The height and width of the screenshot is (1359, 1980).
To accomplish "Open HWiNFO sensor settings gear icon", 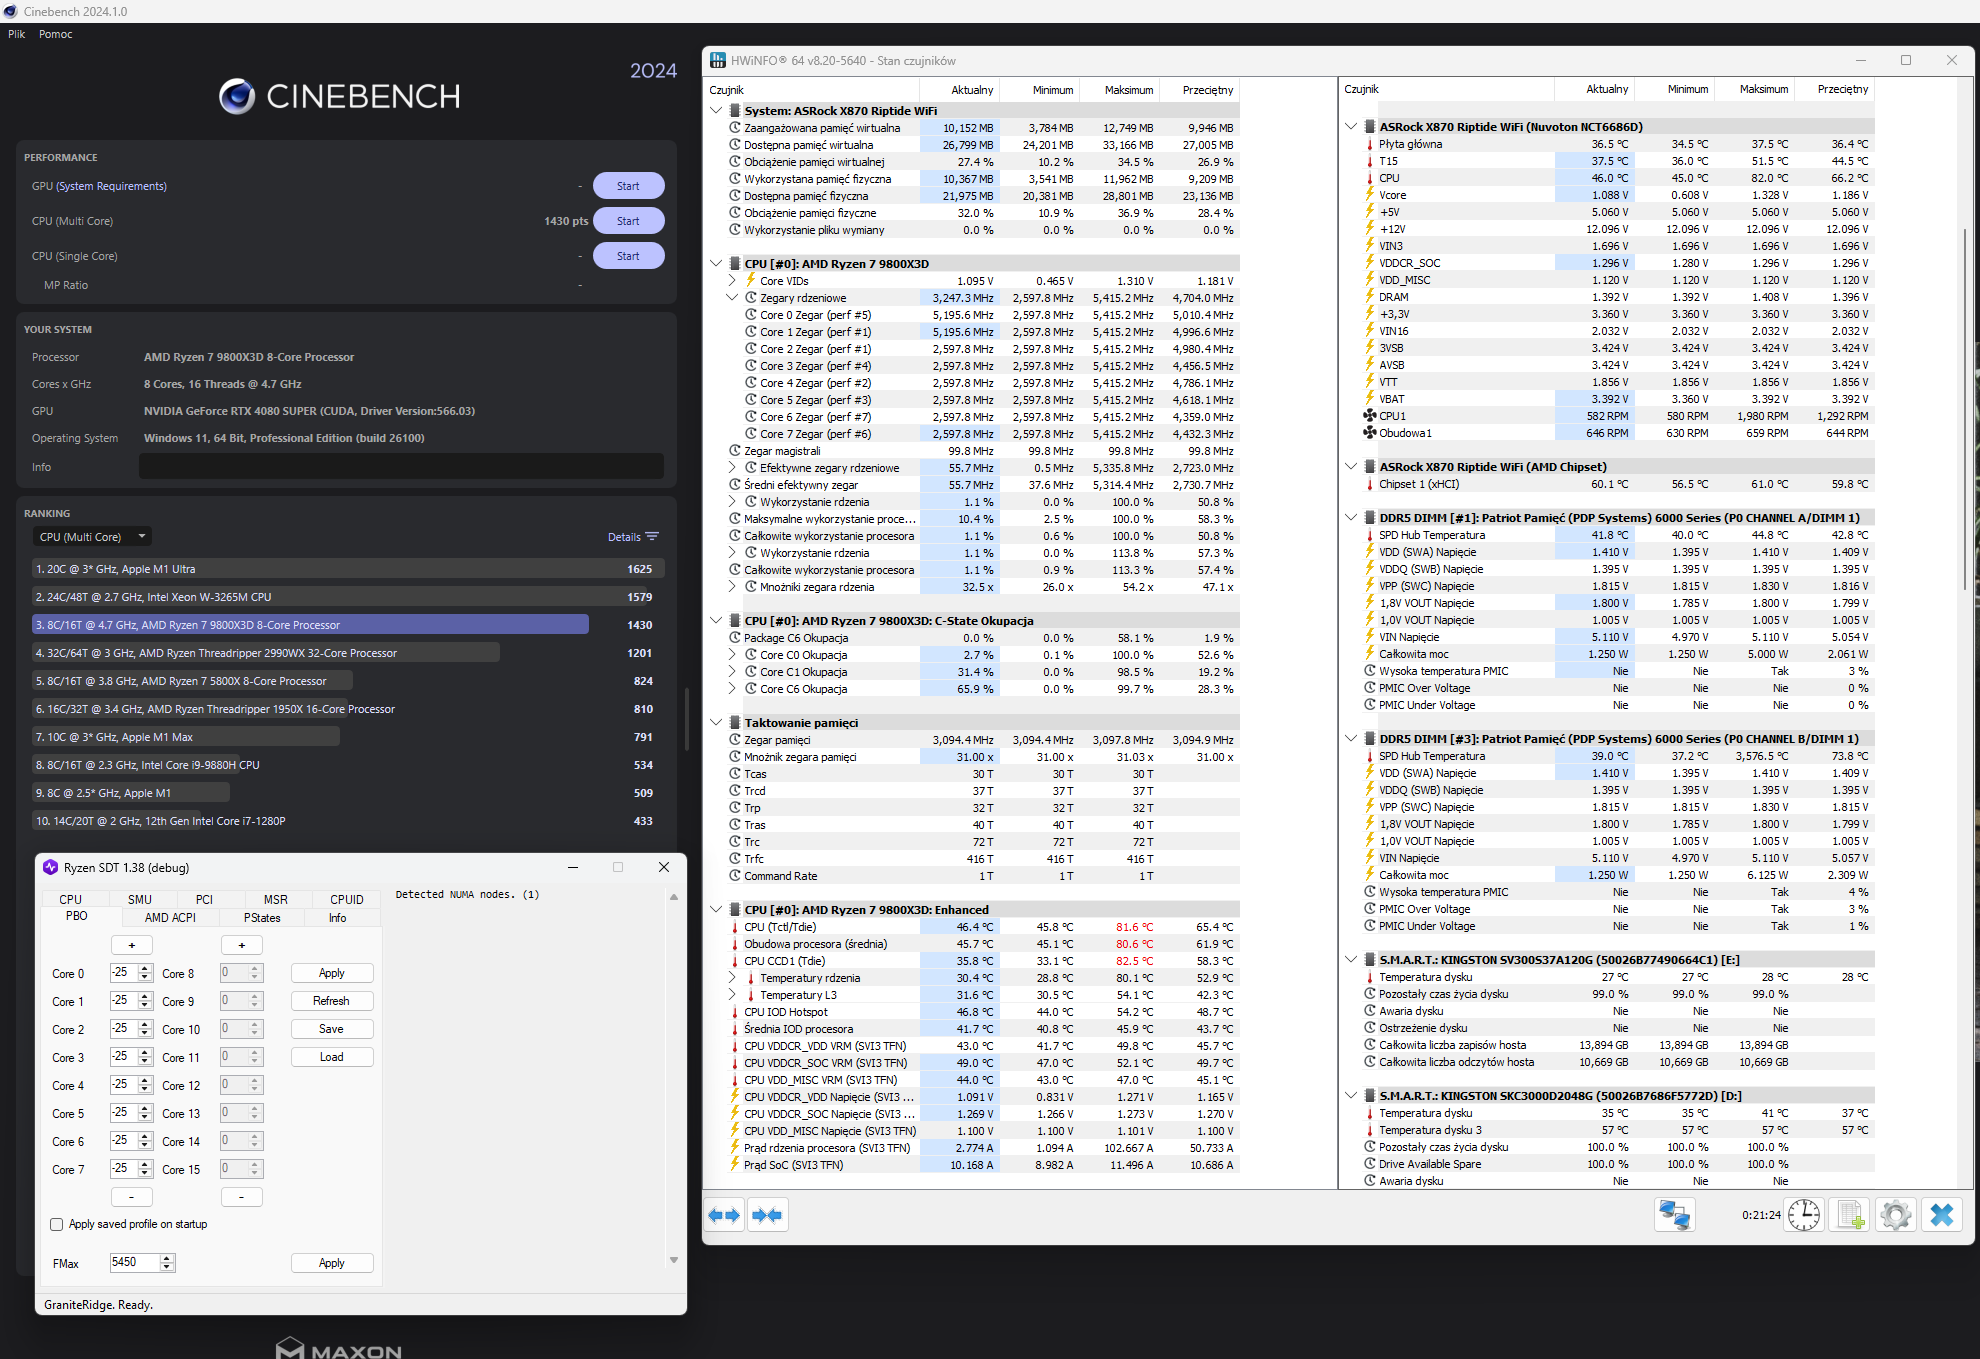I will tap(1895, 1215).
